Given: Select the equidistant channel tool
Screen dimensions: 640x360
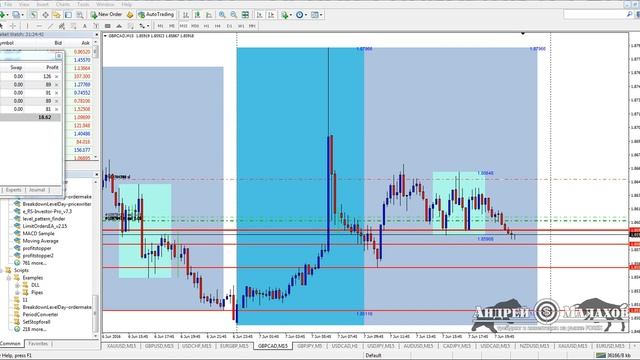Looking at the screenshot, I should (x=62, y=26).
